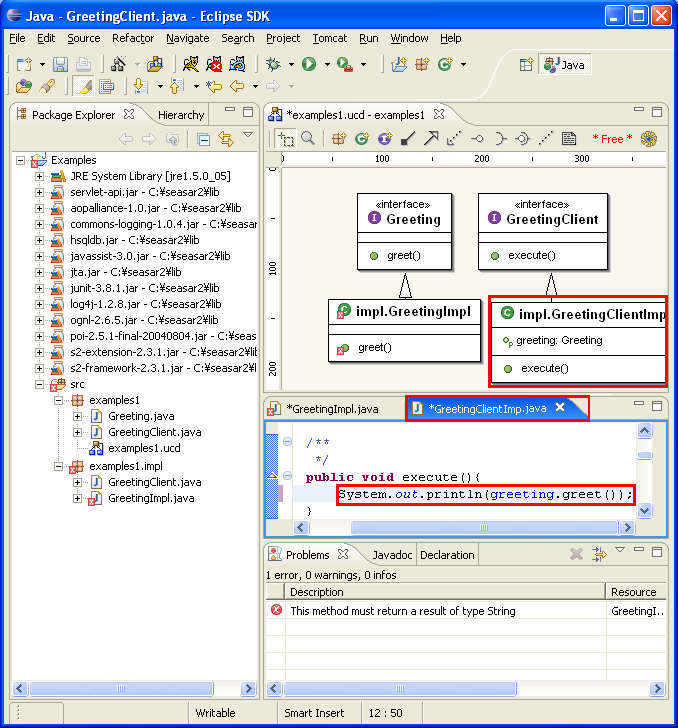Click the Save icon in the toolbar
Viewport: 678px width, 728px height.
point(60,64)
